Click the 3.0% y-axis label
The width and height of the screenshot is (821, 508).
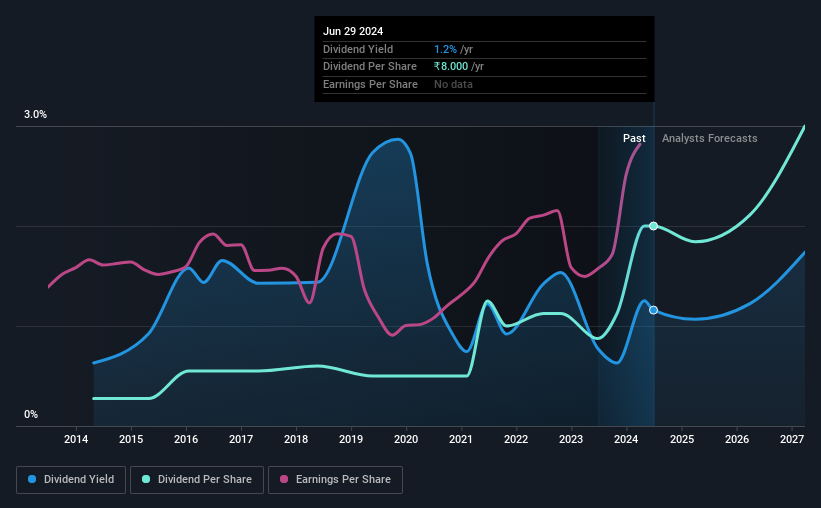[35, 115]
